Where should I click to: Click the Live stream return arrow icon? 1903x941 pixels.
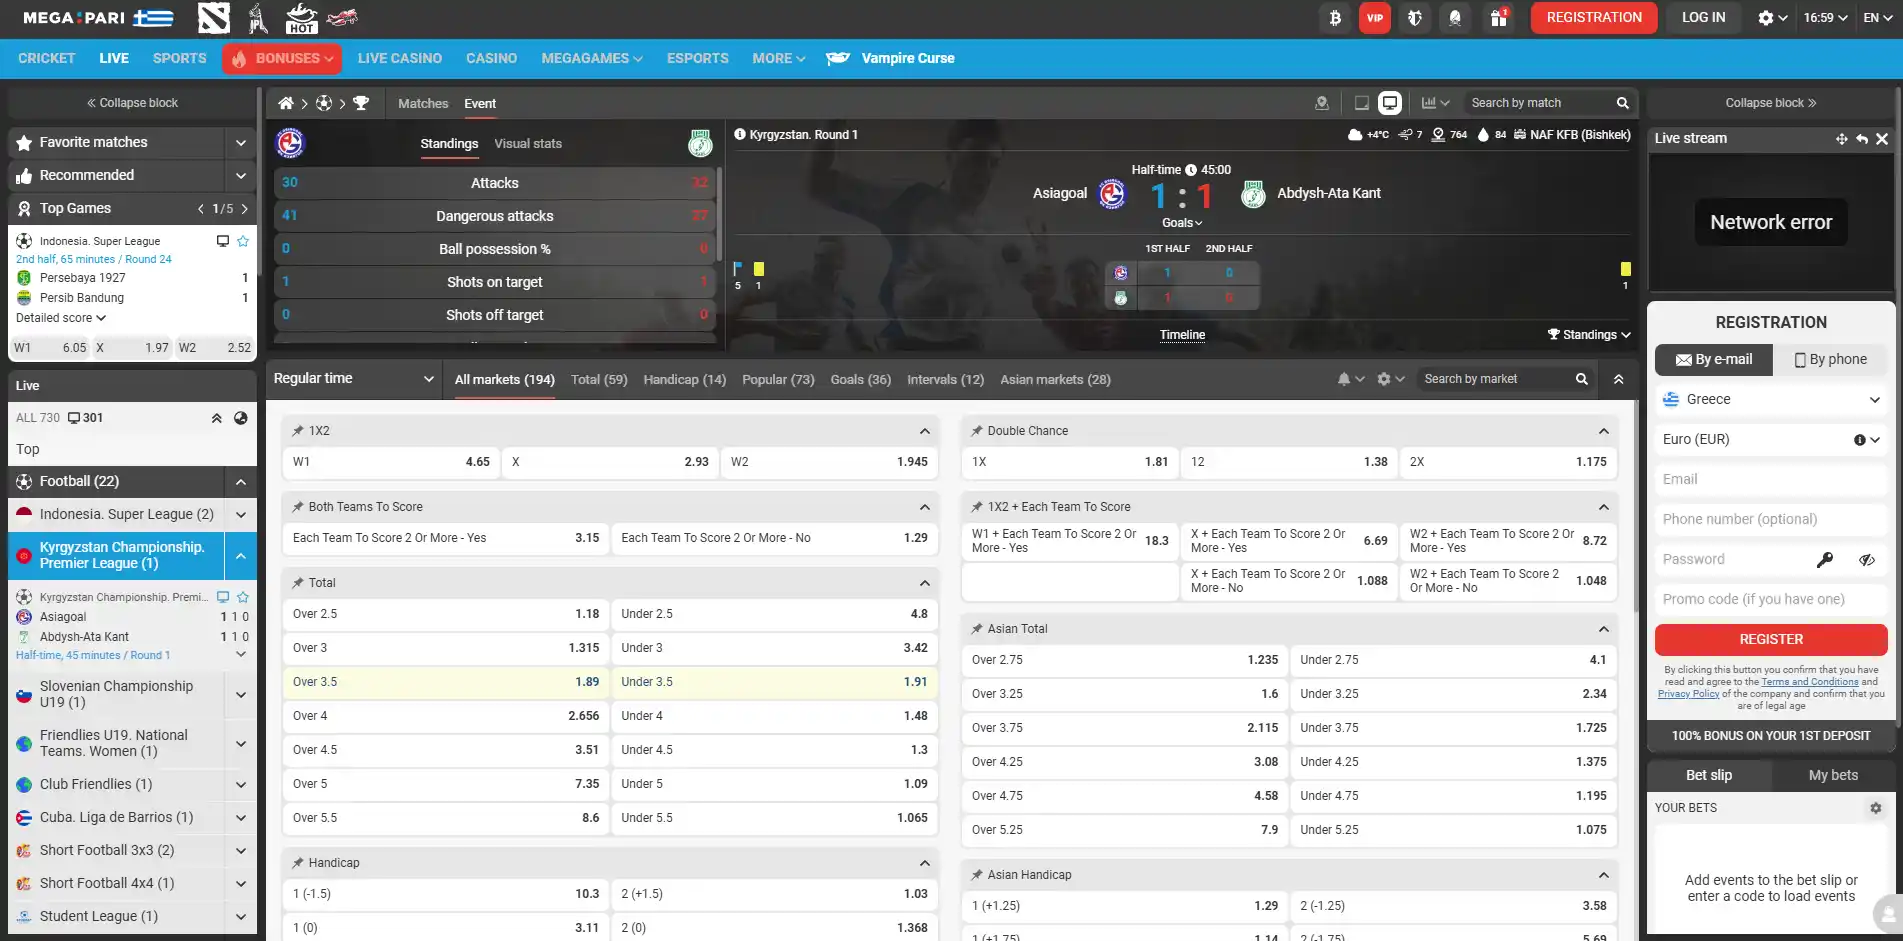point(1861,139)
